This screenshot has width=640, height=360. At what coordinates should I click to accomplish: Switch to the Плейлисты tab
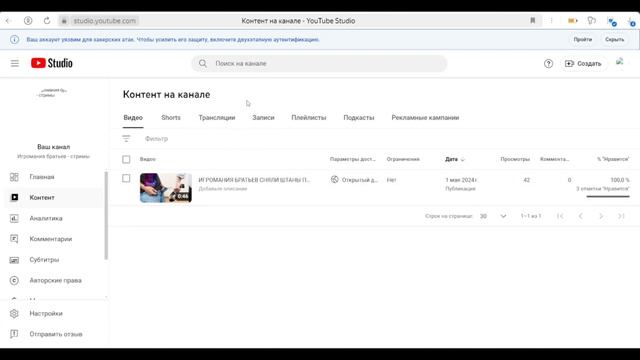[309, 118]
